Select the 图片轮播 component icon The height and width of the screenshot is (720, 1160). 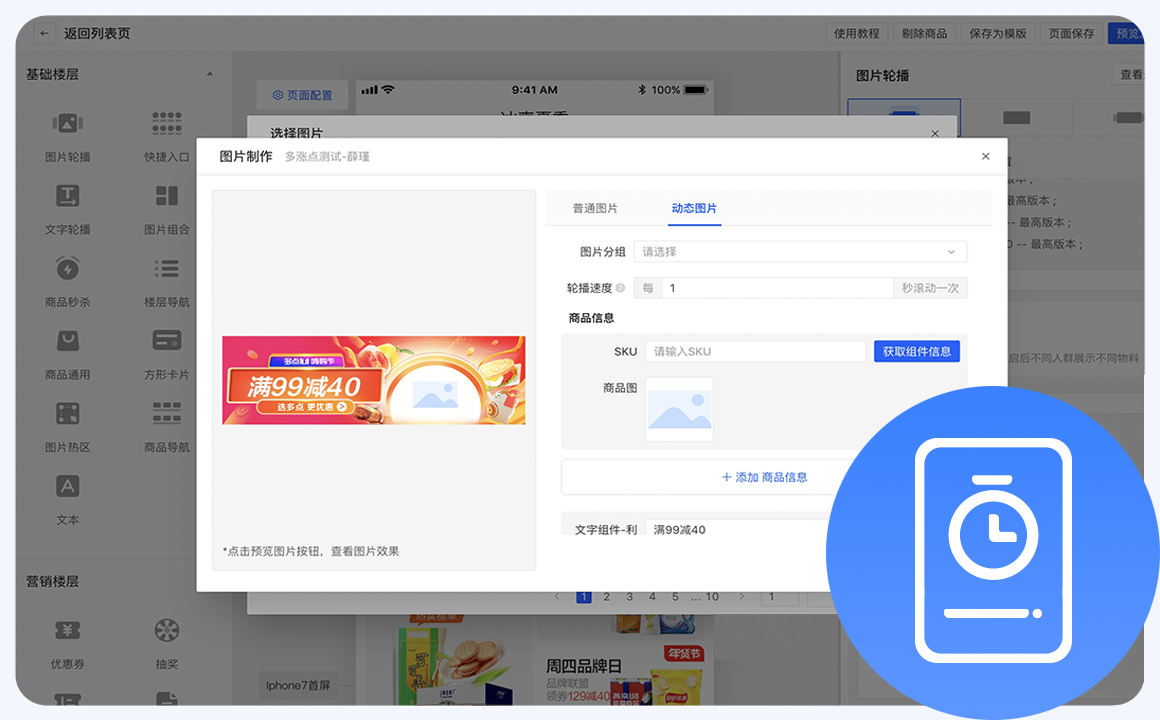(x=67, y=124)
